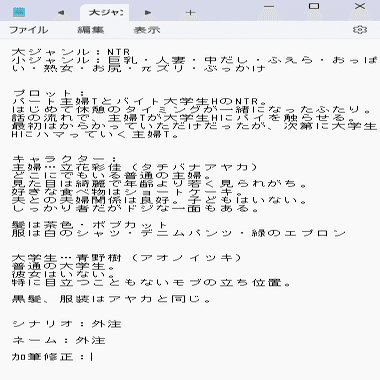Image resolution: width=380 pixels, height=380 pixels.
Task: Click the Notepad app icon in title bar
Action: [x=19, y=12]
